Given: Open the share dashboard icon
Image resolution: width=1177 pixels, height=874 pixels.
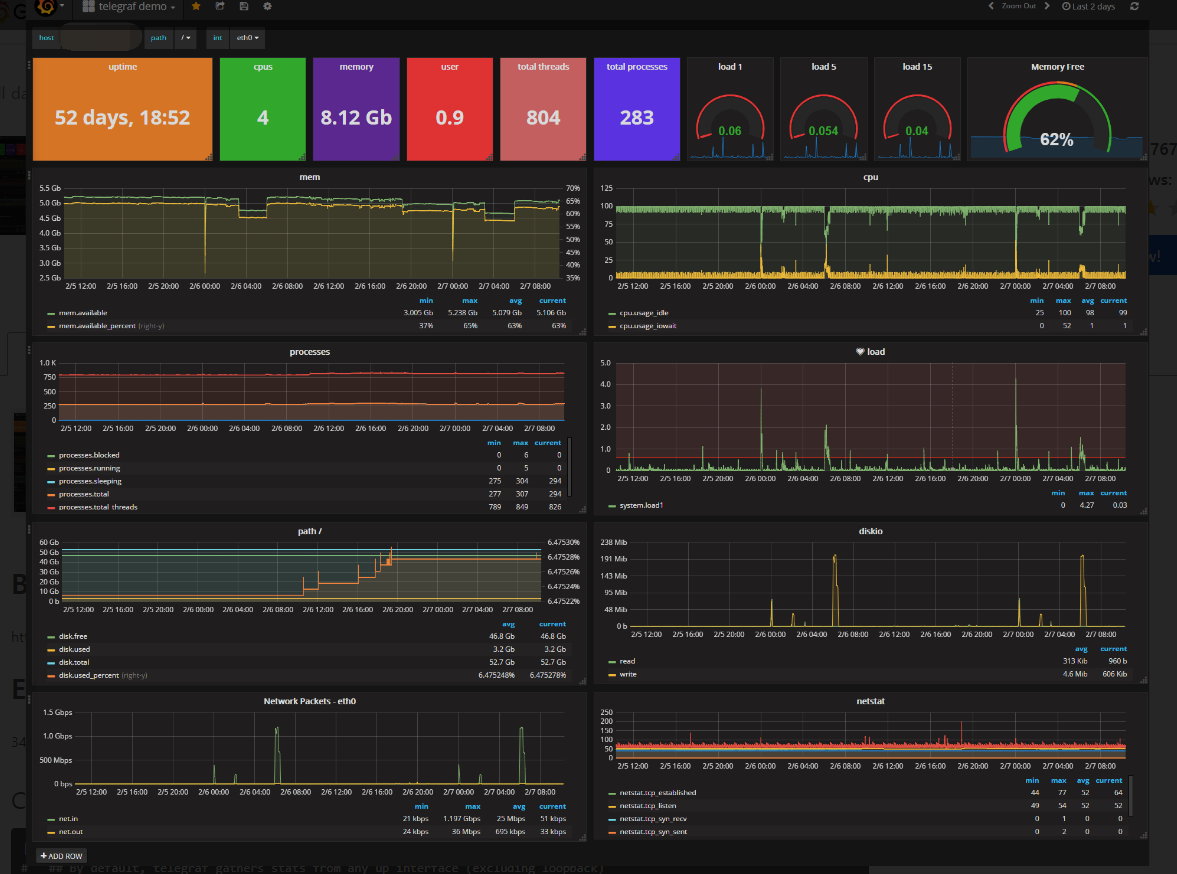Looking at the screenshot, I should click(220, 6).
